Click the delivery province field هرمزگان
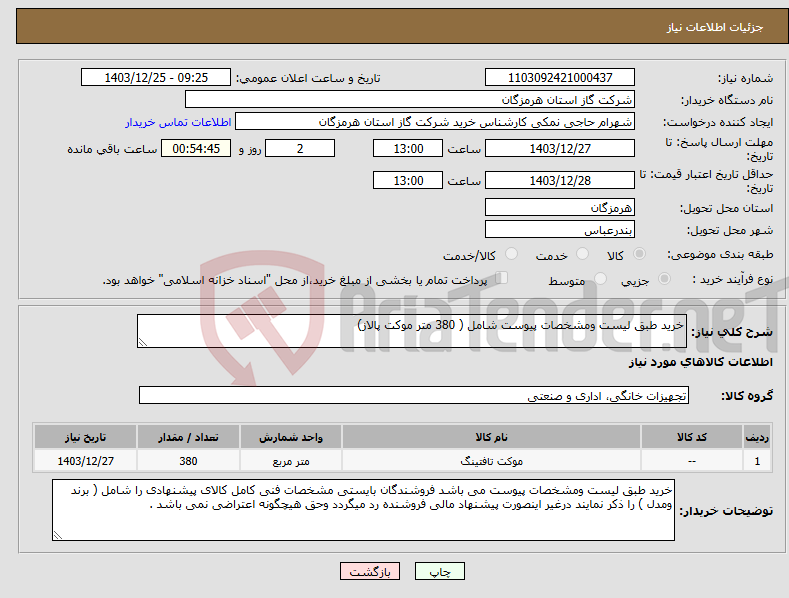 tap(560, 207)
